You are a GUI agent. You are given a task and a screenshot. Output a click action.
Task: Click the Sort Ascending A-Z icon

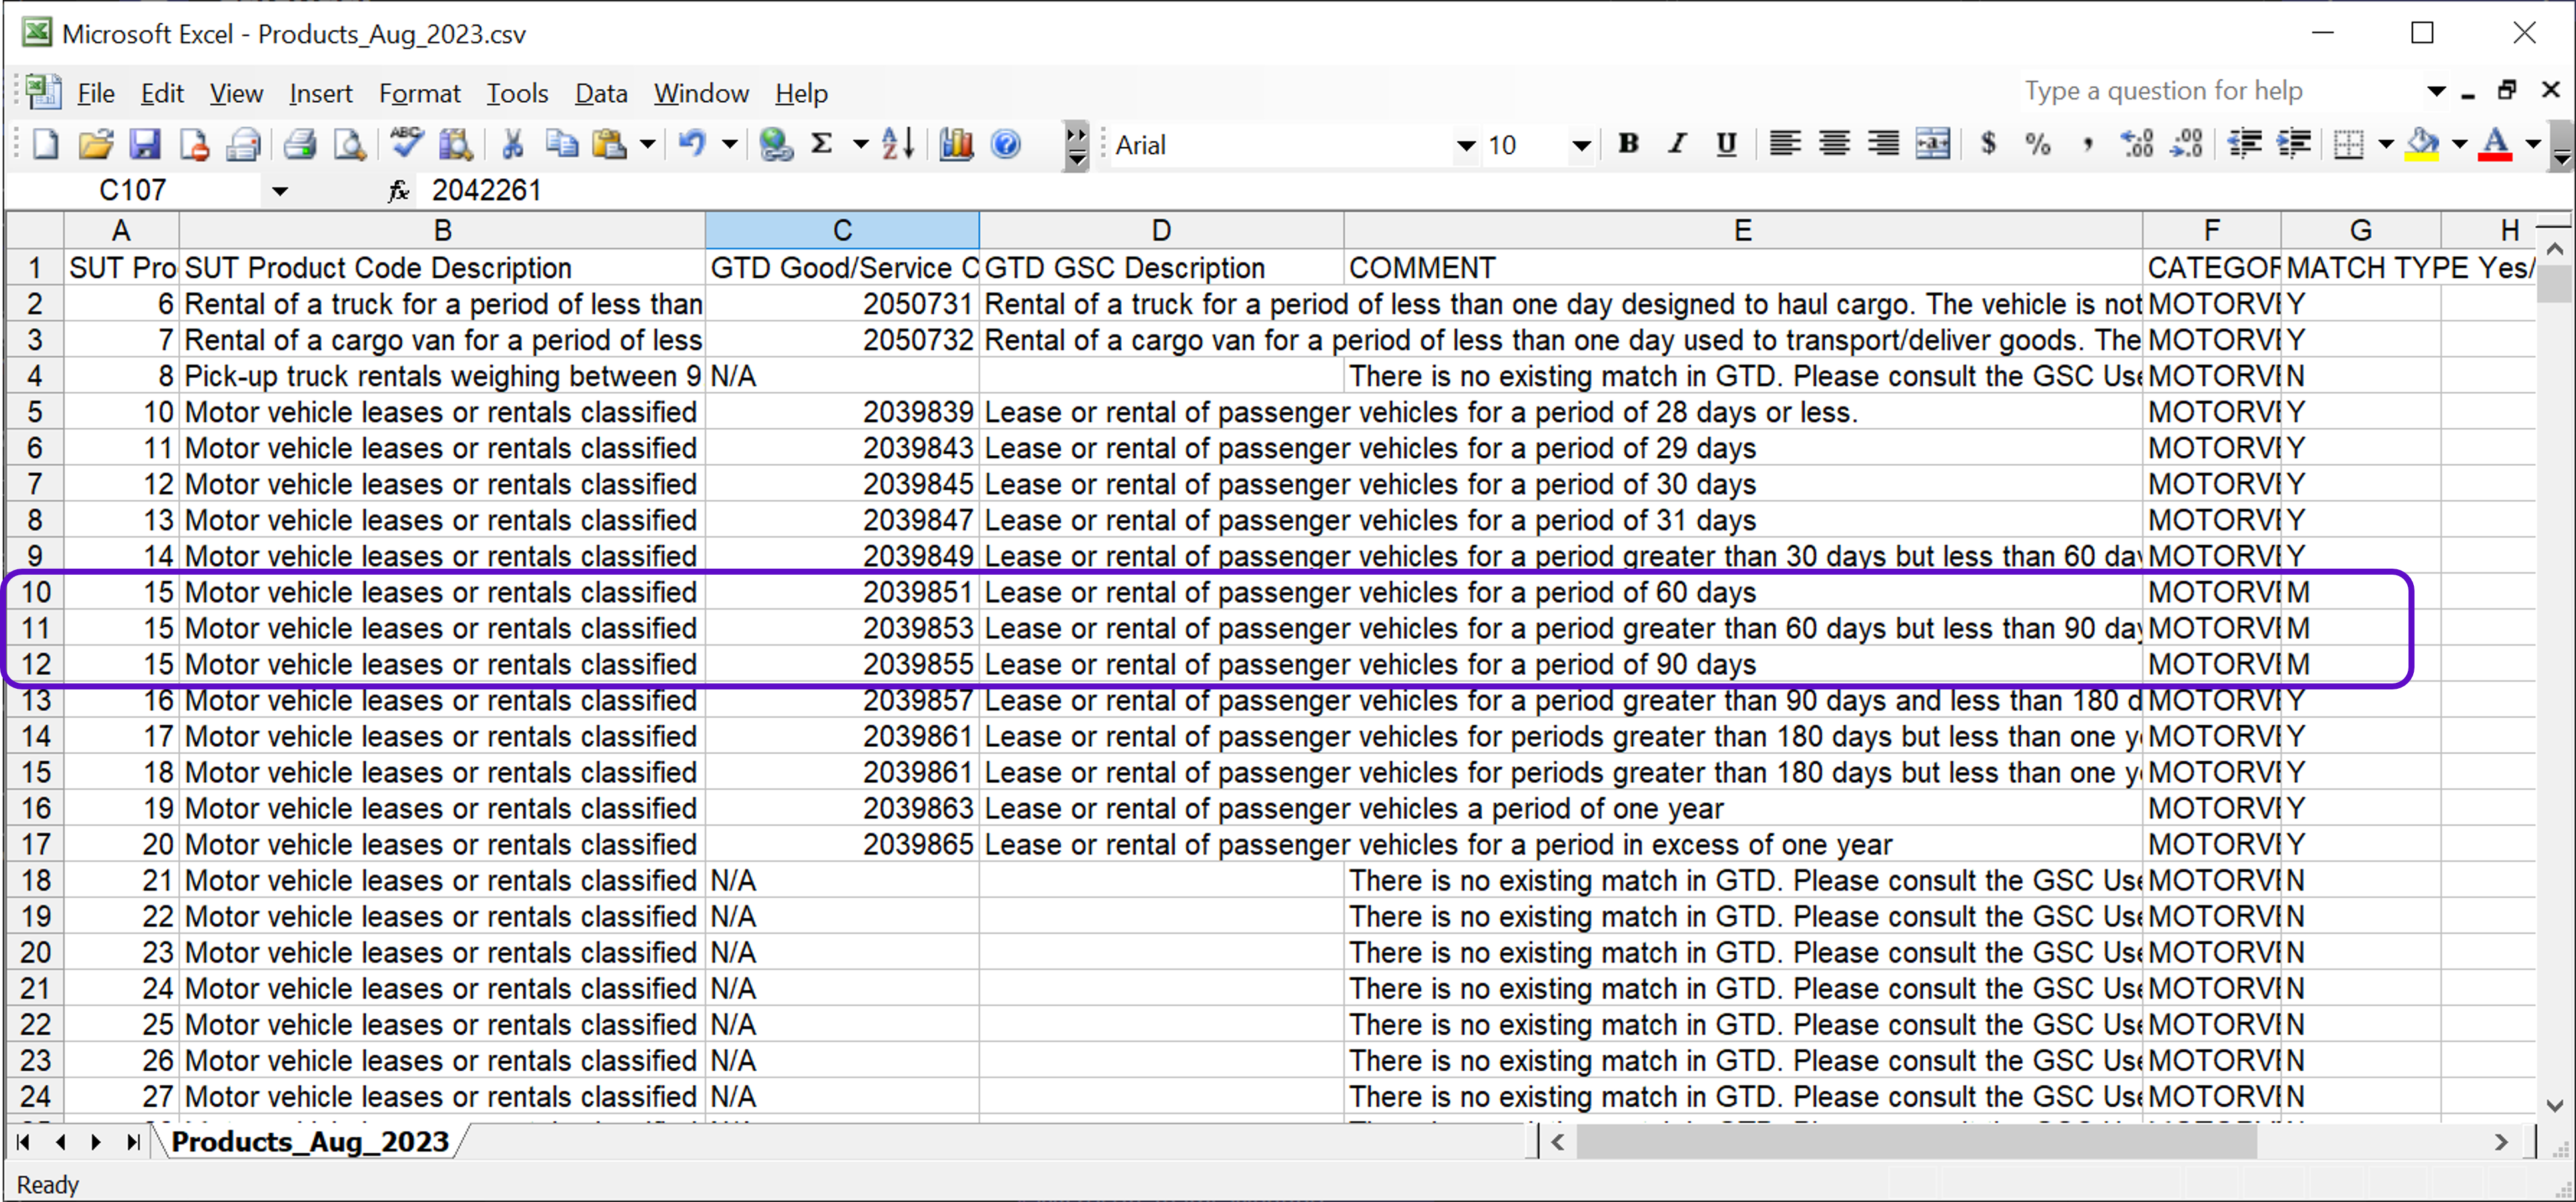[897, 145]
